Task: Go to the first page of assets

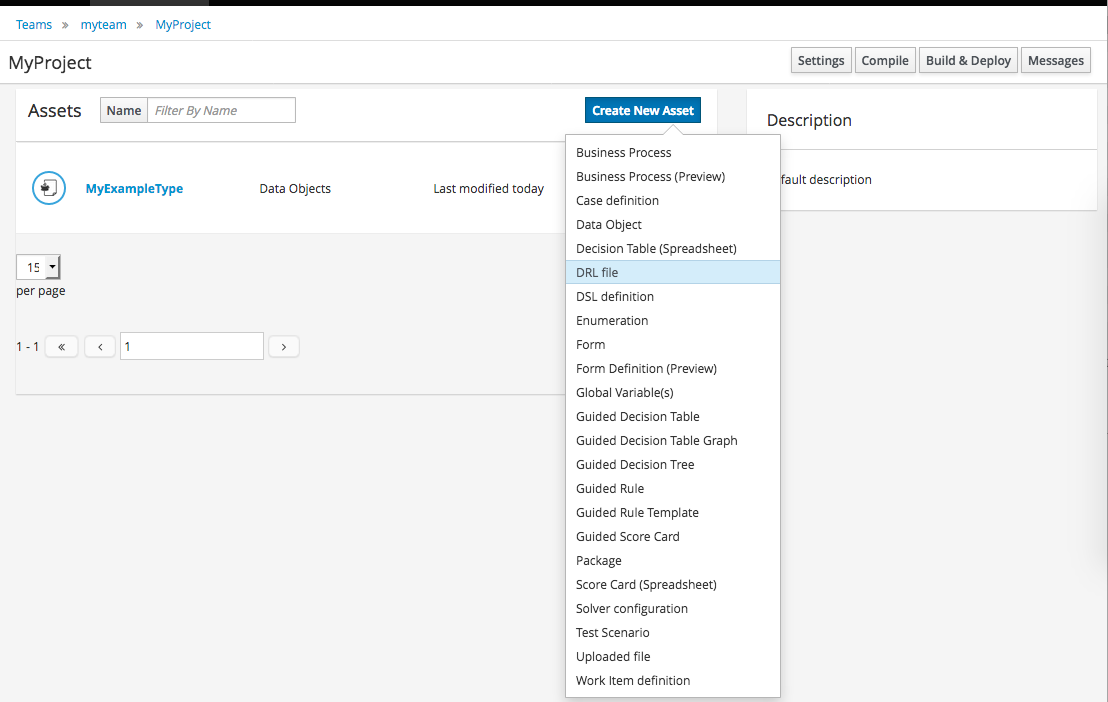Action: click(61, 347)
